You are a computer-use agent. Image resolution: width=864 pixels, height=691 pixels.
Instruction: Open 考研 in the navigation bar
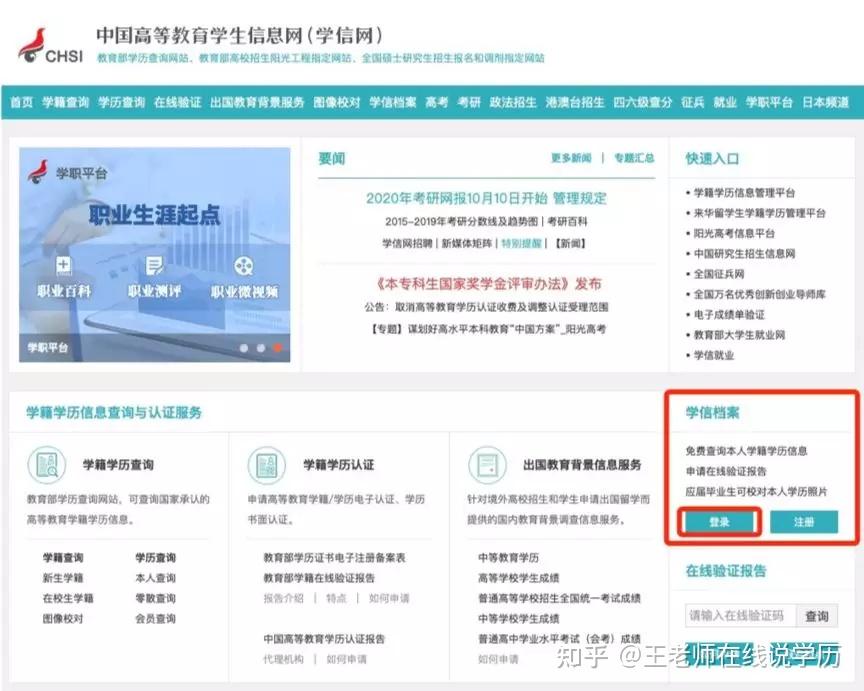tap(469, 102)
